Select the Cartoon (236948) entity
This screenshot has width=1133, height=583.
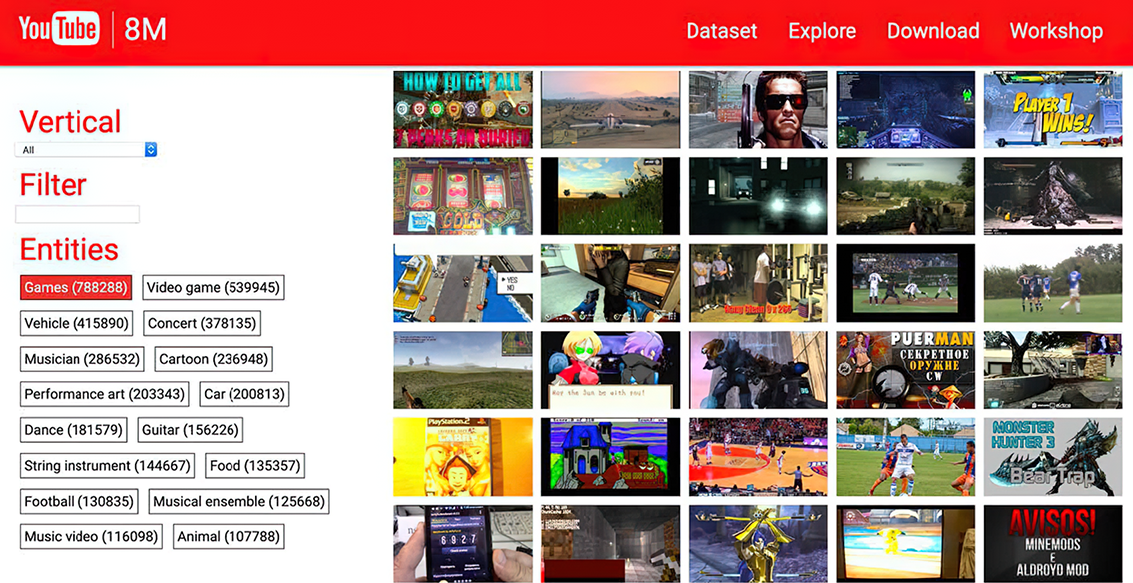coord(214,359)
